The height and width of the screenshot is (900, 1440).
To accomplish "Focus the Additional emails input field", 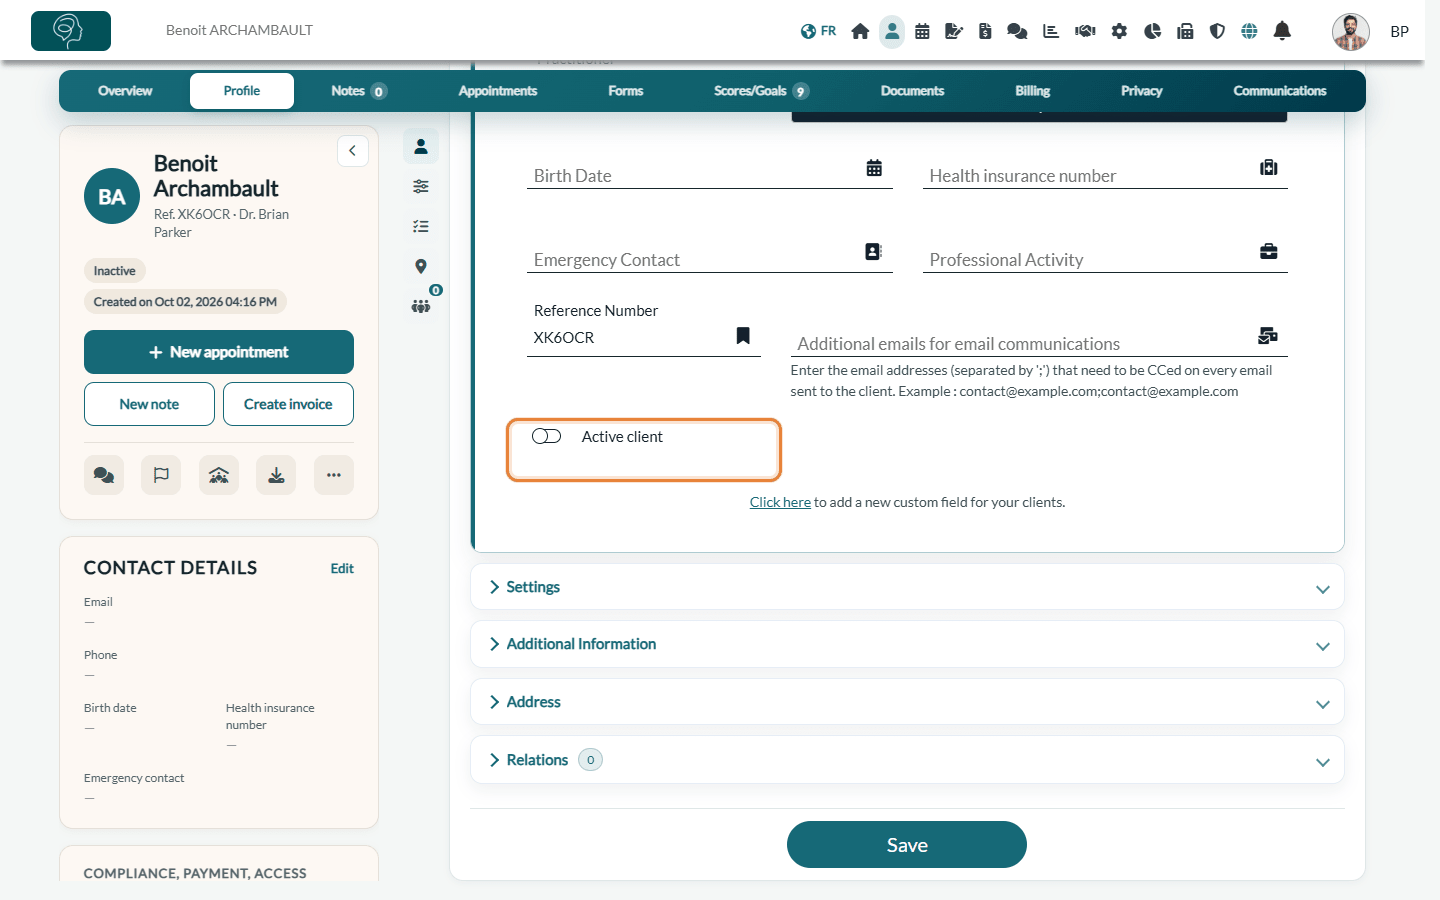I will (1039, 343).
